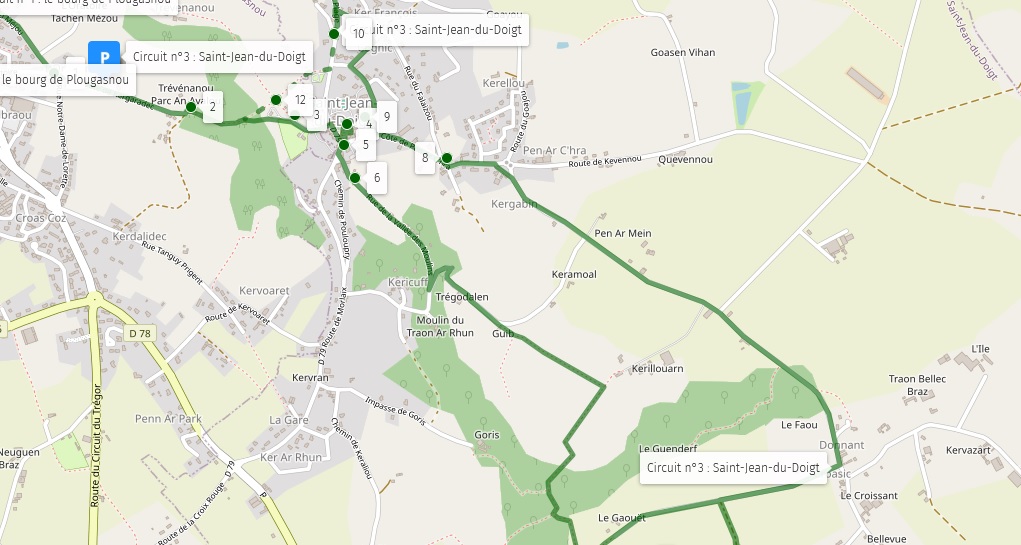Select waypoint marker number 2
Image resolution: width=1021 pixels, height=545 pixels.
213,107
